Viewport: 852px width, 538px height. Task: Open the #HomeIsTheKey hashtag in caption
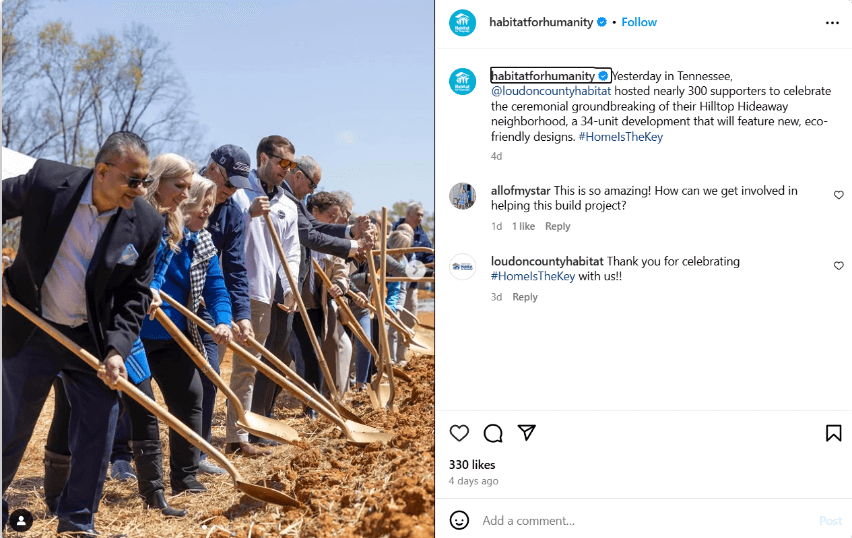pos(621,136)
